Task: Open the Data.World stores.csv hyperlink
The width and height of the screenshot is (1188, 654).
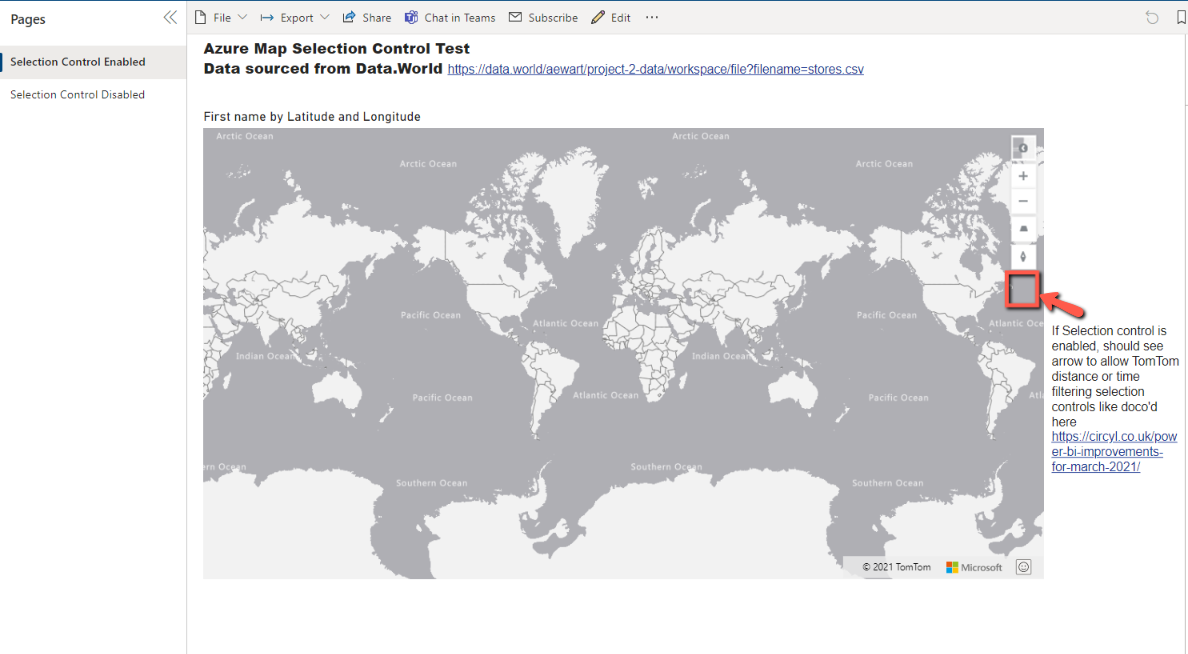Action: tap(654, 69)
